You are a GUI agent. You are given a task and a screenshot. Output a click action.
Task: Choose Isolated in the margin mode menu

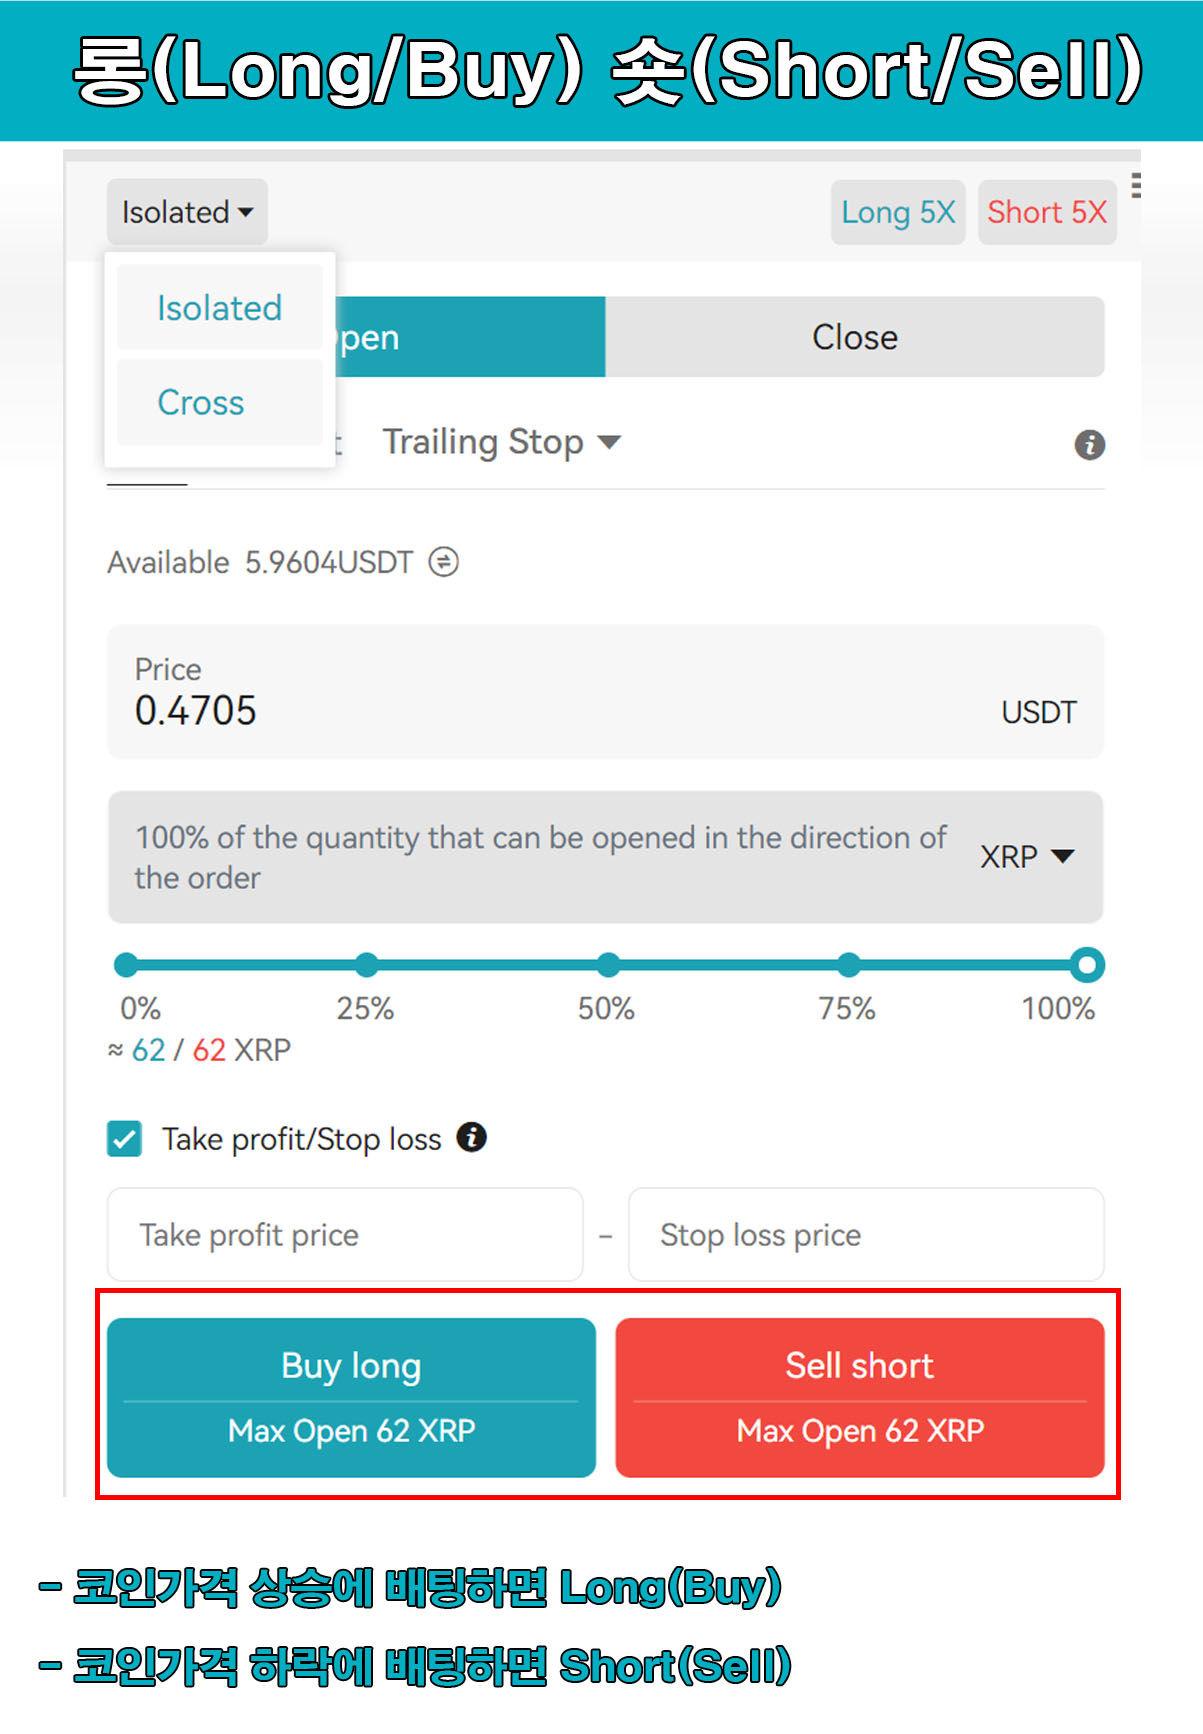coord(219,308)
